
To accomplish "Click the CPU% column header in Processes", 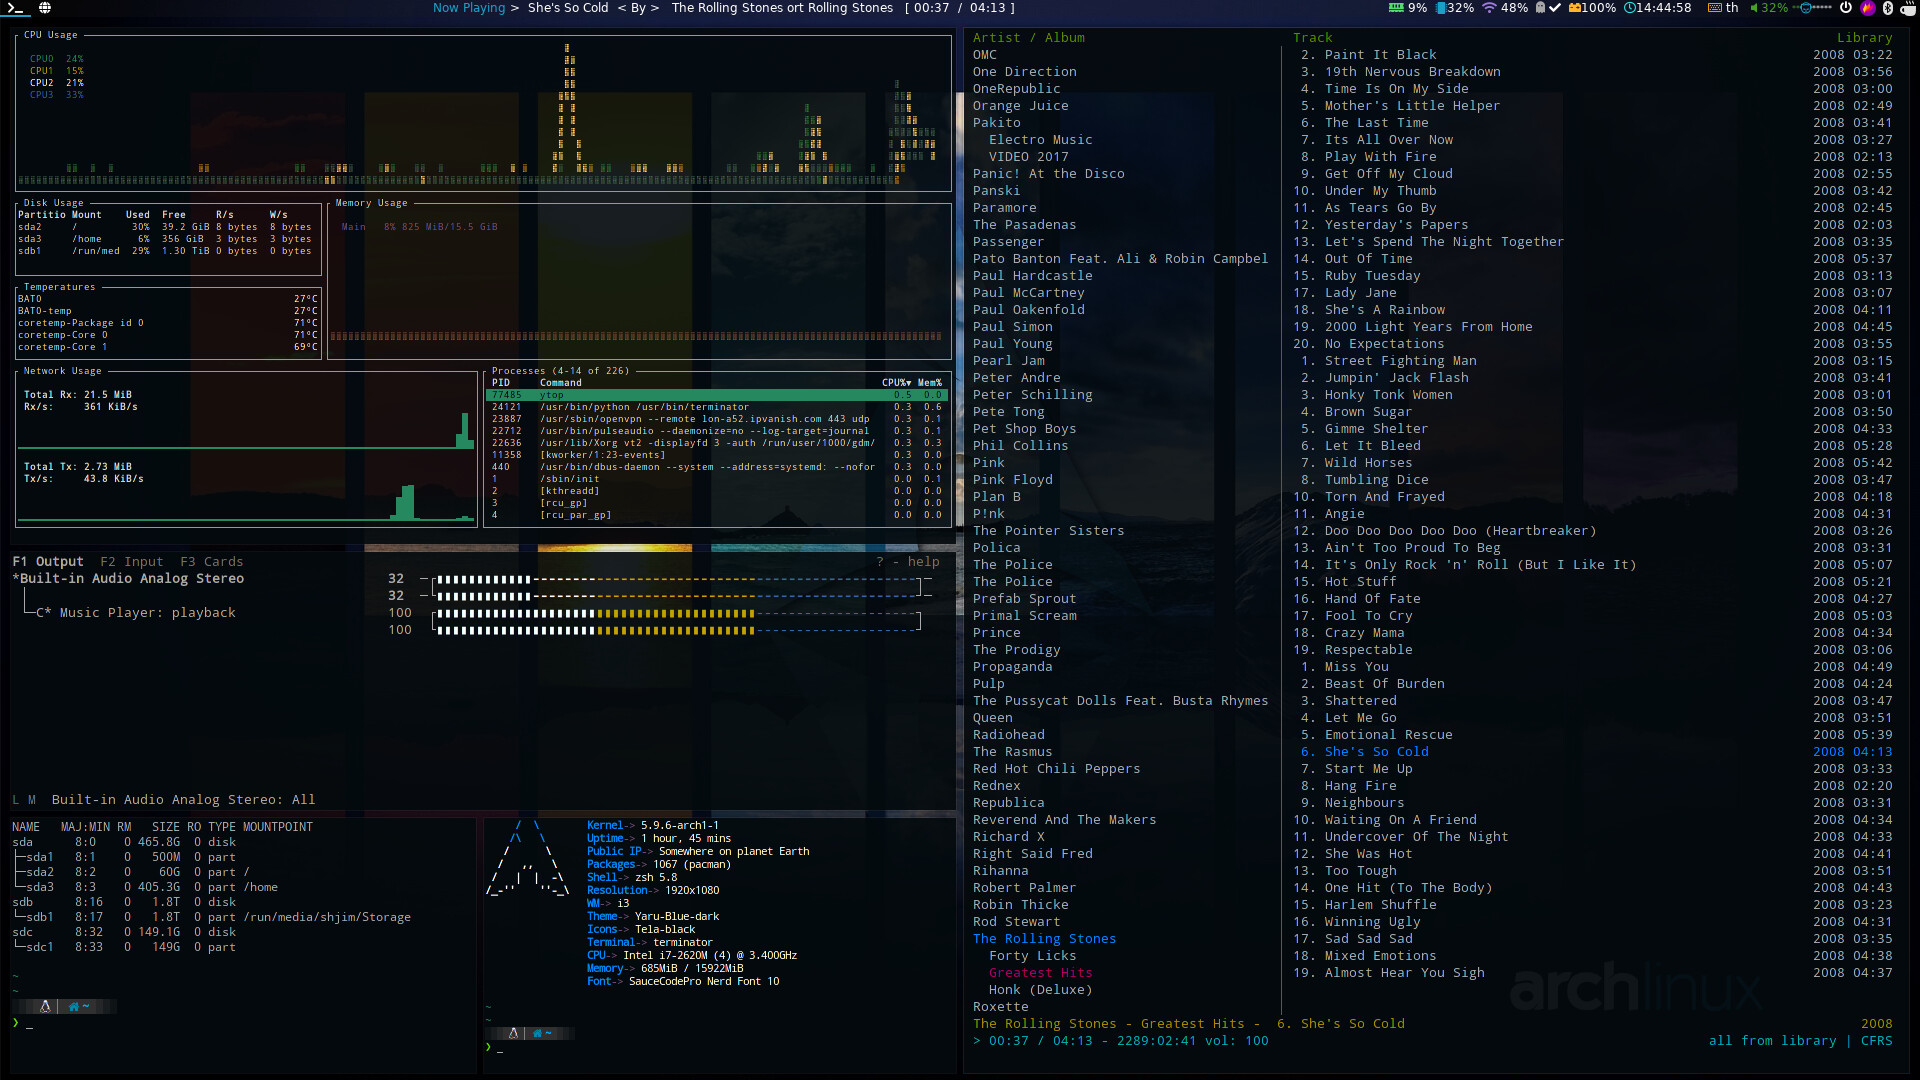I will pyautogui.click(x=896, y=383).
